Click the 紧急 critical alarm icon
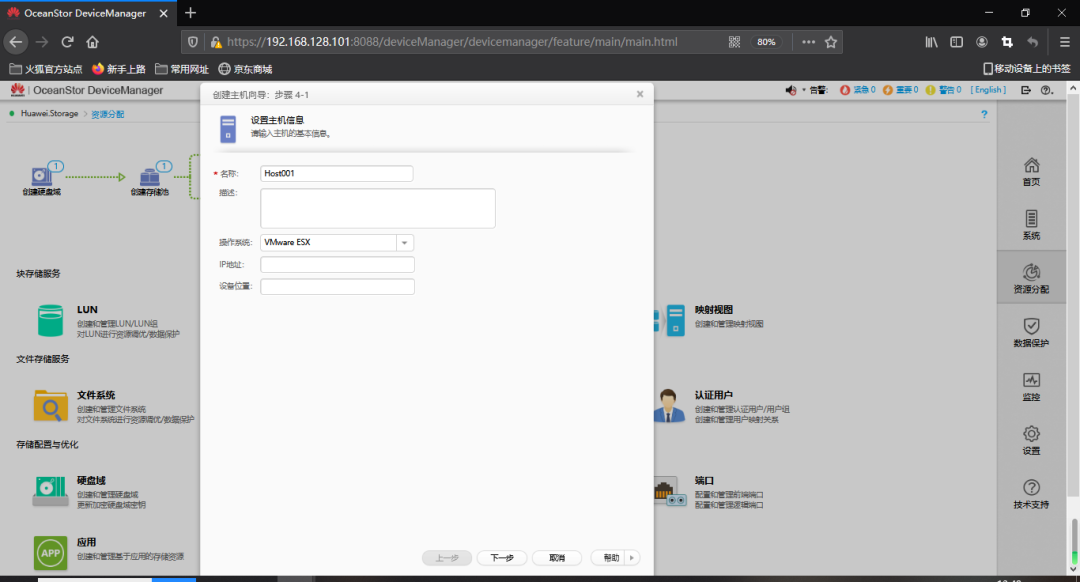This screenshot has height=582, width=1080. pyautogui.click(x=844, y=90)
